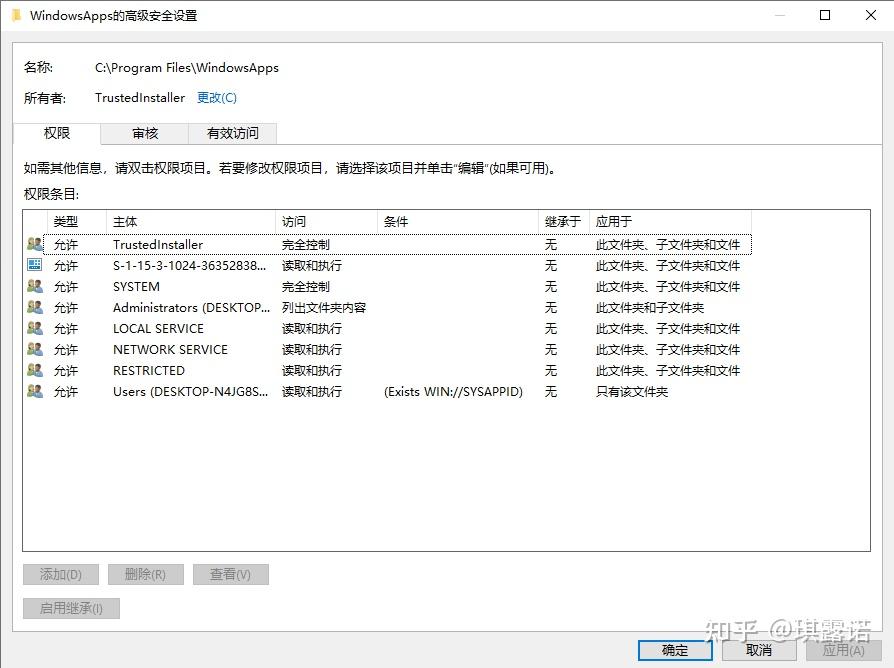Click the user group icon beside SYSTEM entry
The image size is (894, 668).
[35, 286]
